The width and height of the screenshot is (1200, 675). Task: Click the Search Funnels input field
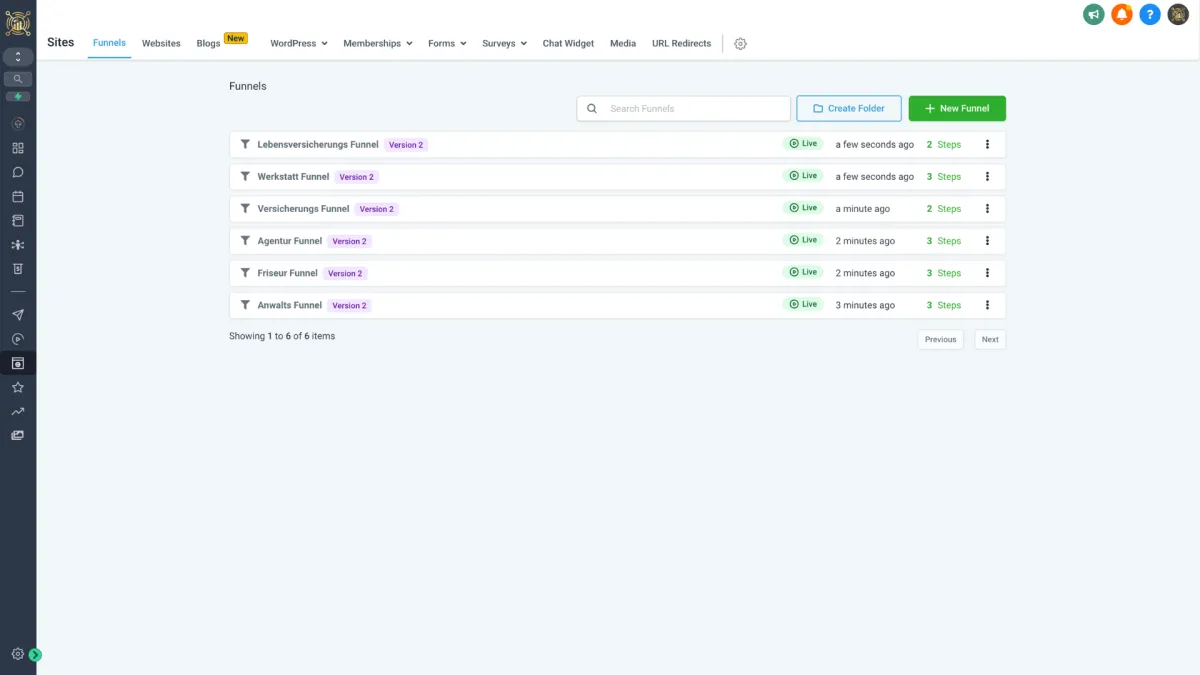click(684, 108)
